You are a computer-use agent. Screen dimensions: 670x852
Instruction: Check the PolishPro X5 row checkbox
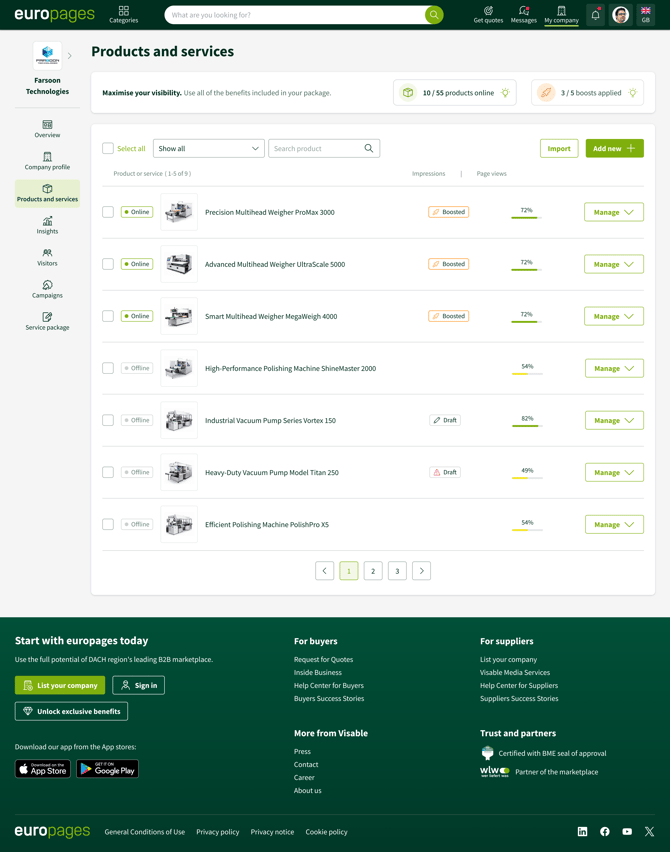pos(108,524)
